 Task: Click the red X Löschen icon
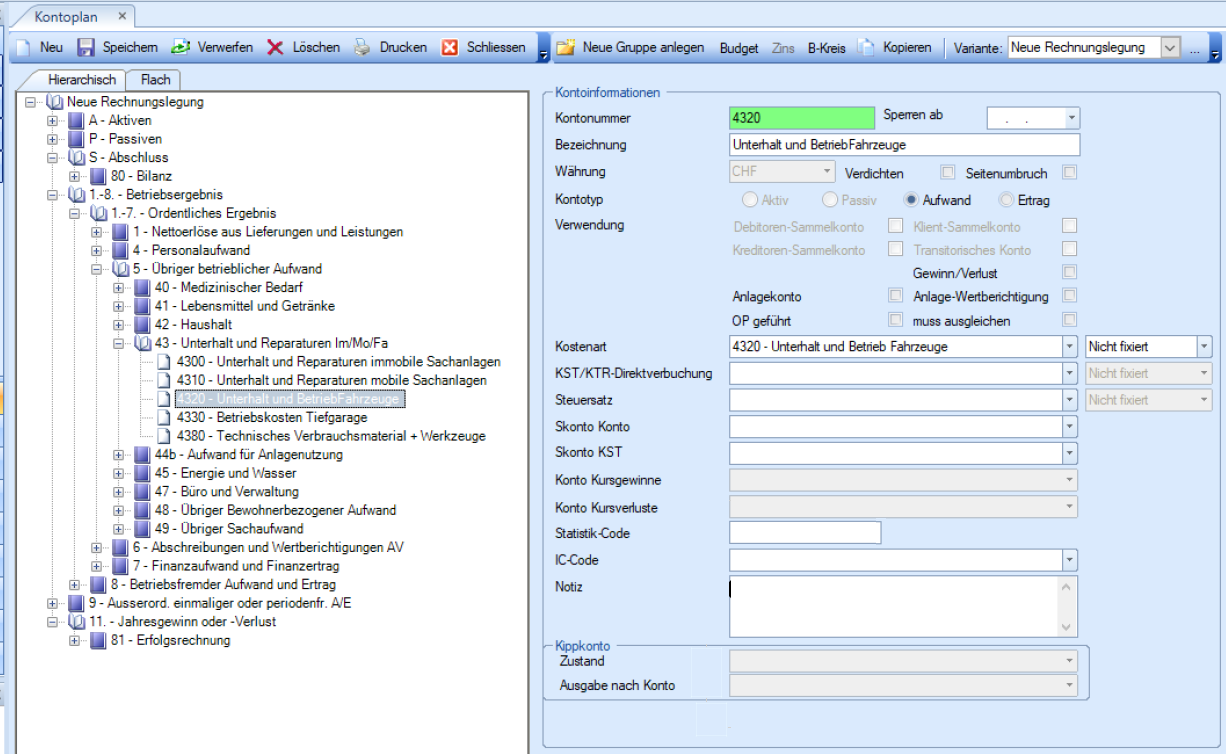(x=275, y=47)
